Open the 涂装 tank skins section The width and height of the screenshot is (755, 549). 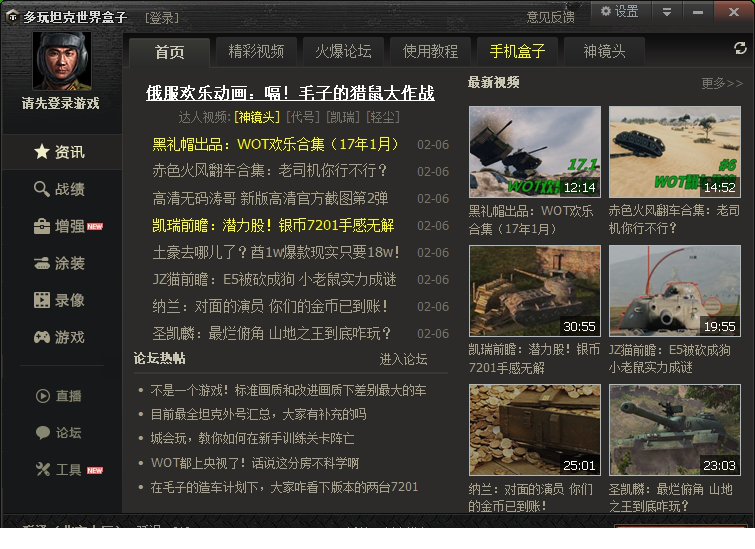tap(61, 263)
